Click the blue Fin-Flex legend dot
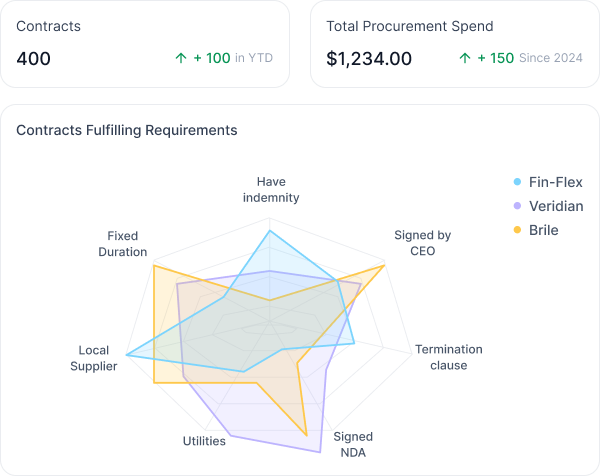This screenshot has height=476, width=600. pyautogui.click(x=517, y=182)
